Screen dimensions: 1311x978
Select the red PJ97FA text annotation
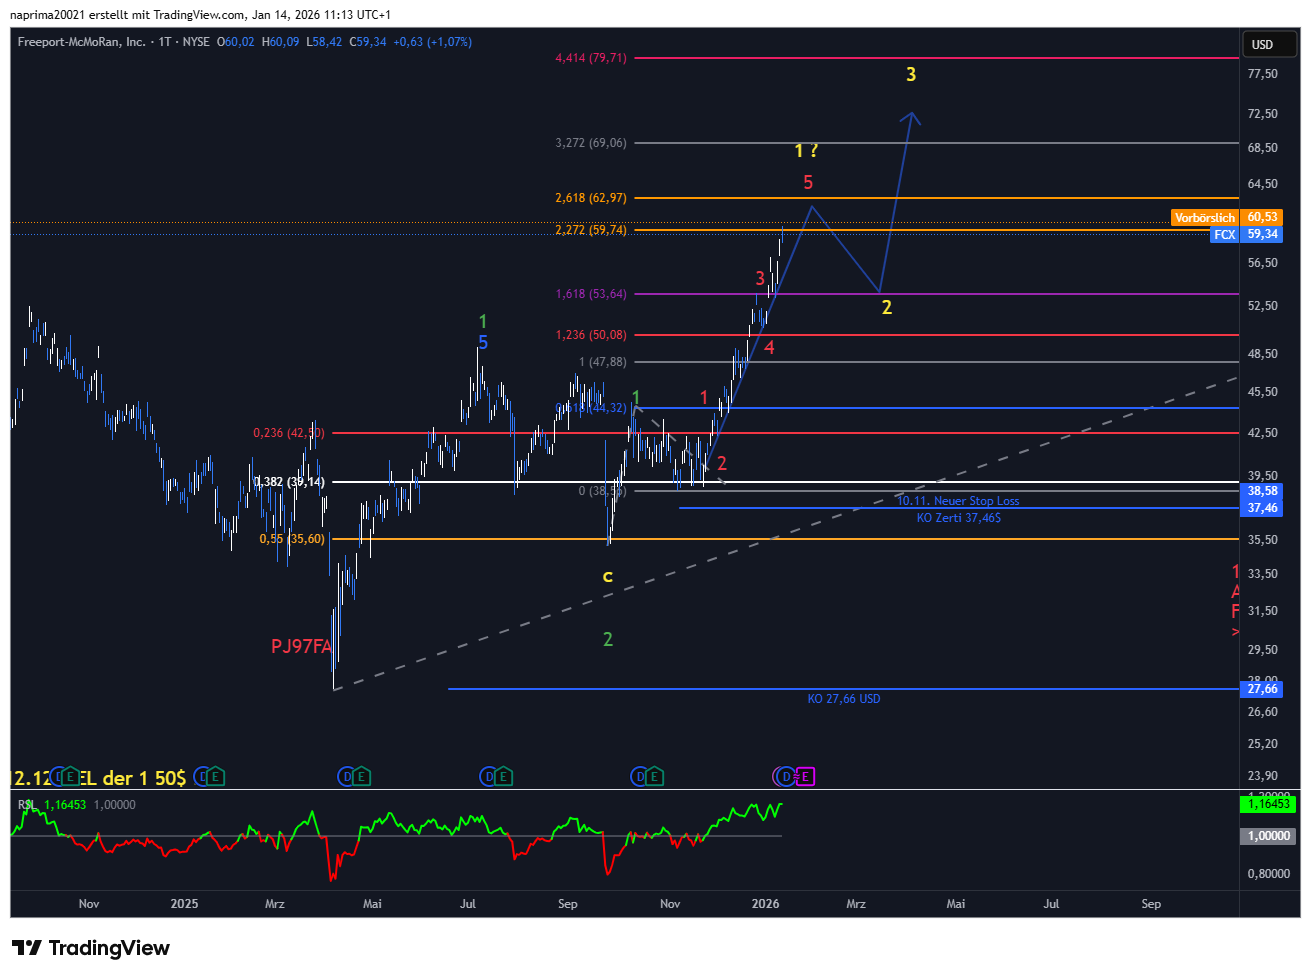[x=300, y=647]
